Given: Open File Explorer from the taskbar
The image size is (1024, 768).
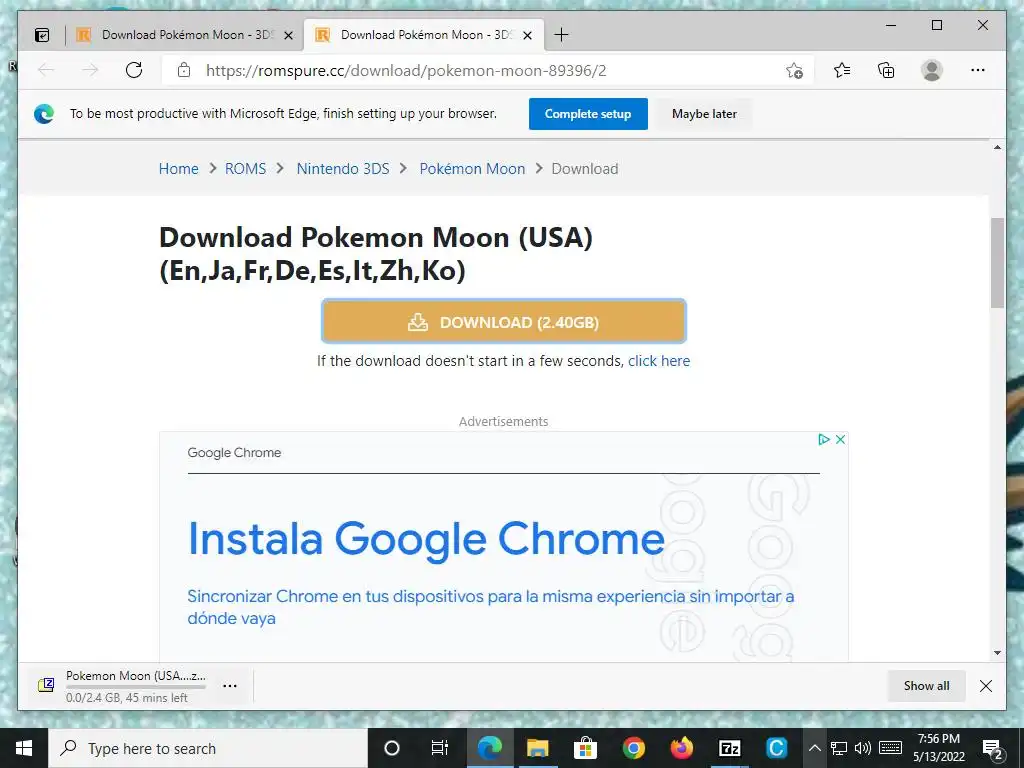Looking at the screenshot, I should coord(537,748).
